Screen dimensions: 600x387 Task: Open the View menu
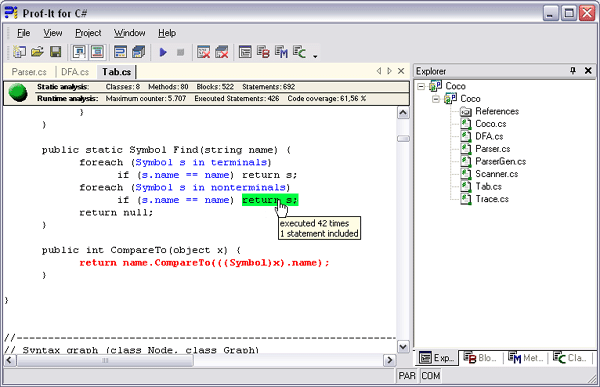(52, 33)
